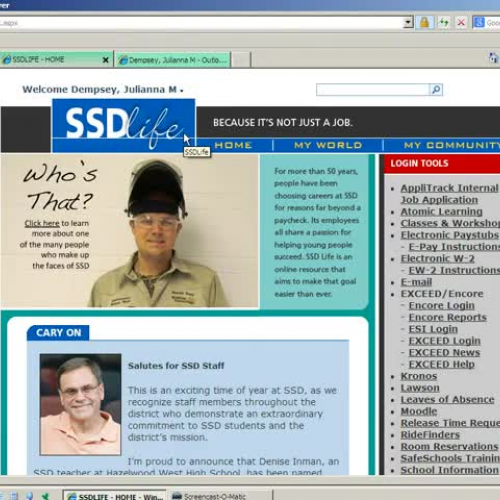The image size is (500, 500).
Task: Open the Electronic W-2 link
Action: [x=437, y=259]
